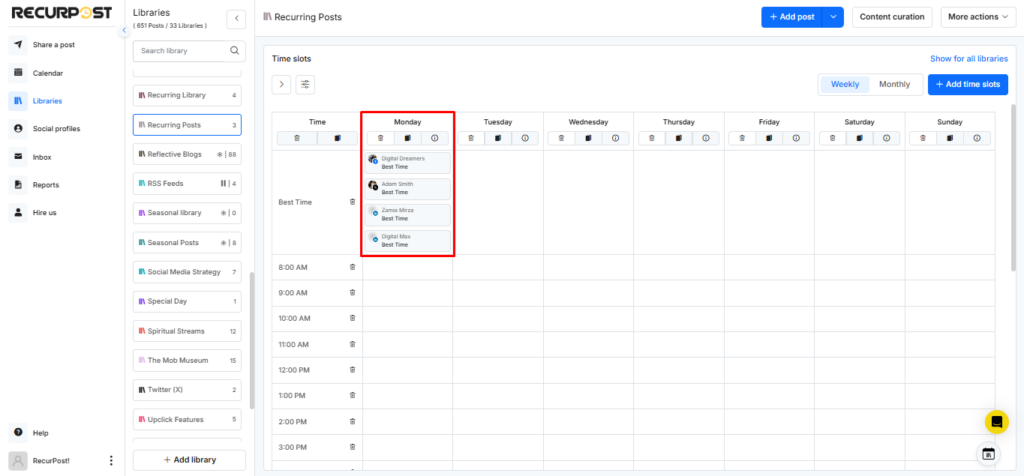Go to Social profiles
Viewport: 1024px width, 476px height.
[56, 129]
